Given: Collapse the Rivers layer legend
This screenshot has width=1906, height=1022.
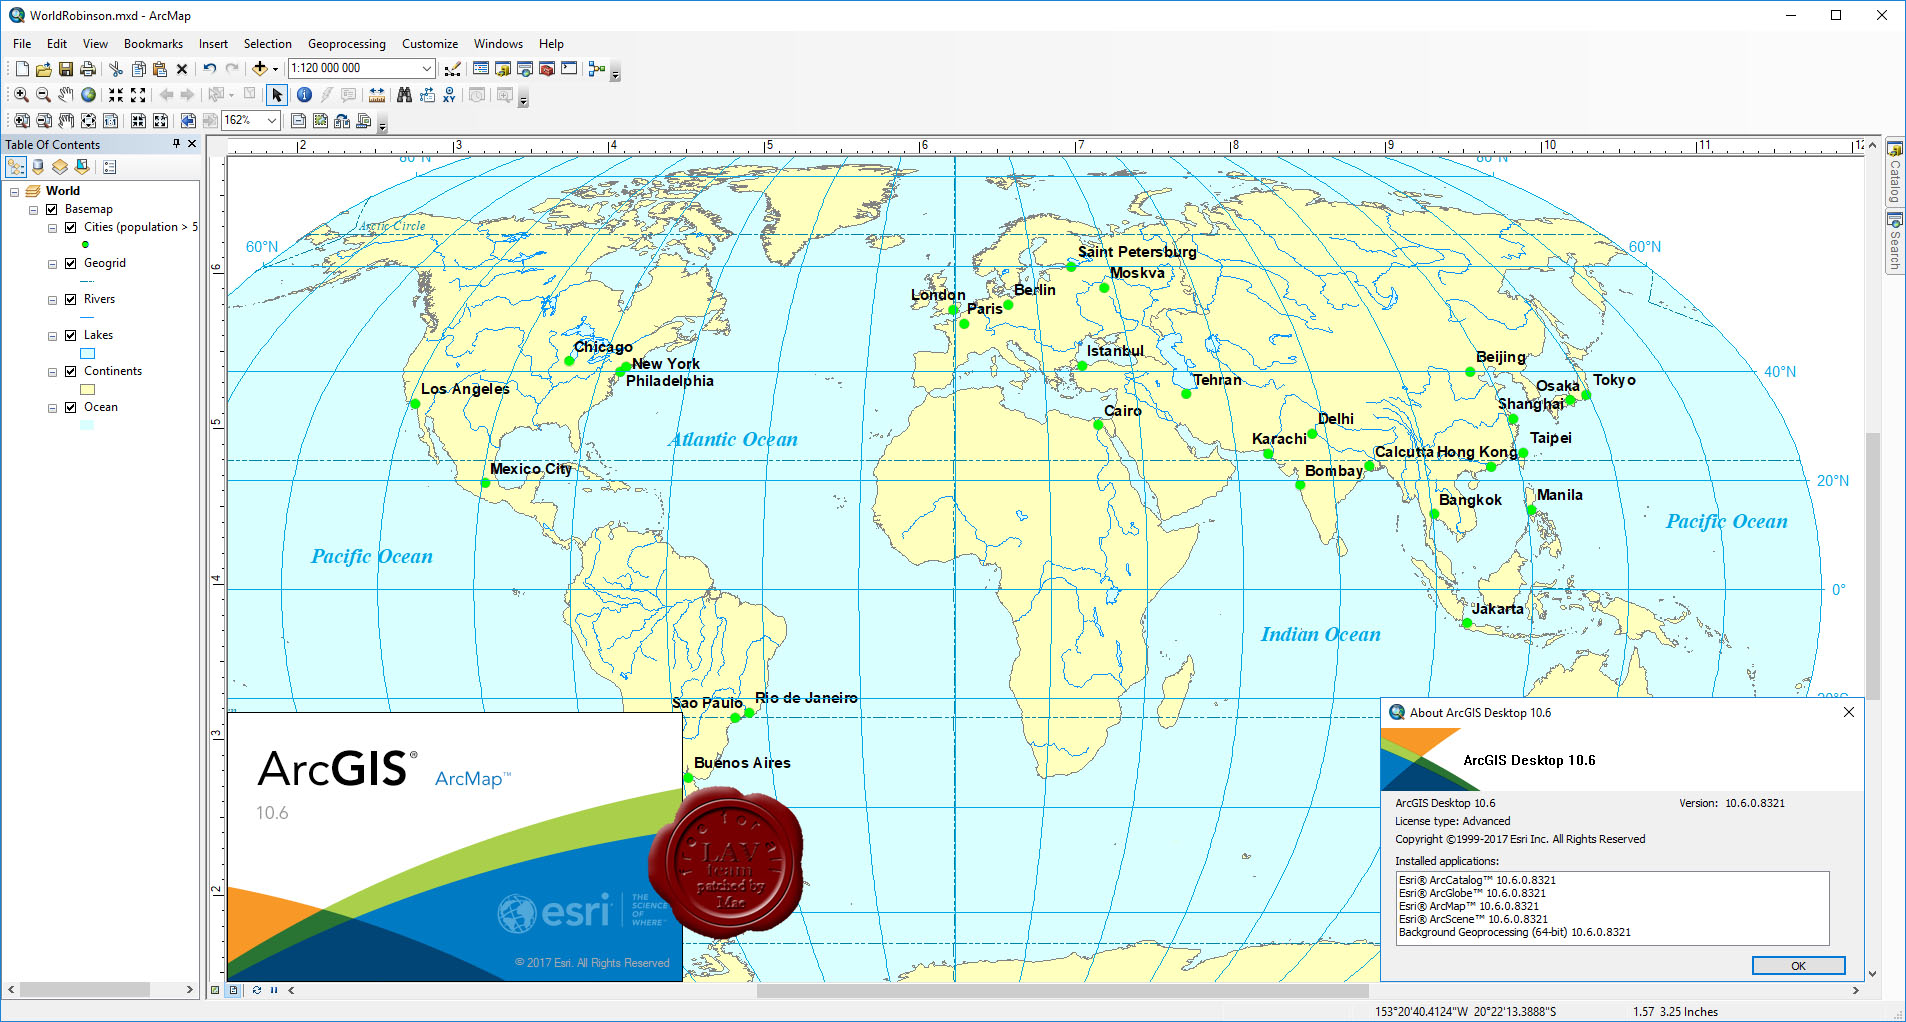Looking at the screenshot, I should pos(52,300).
